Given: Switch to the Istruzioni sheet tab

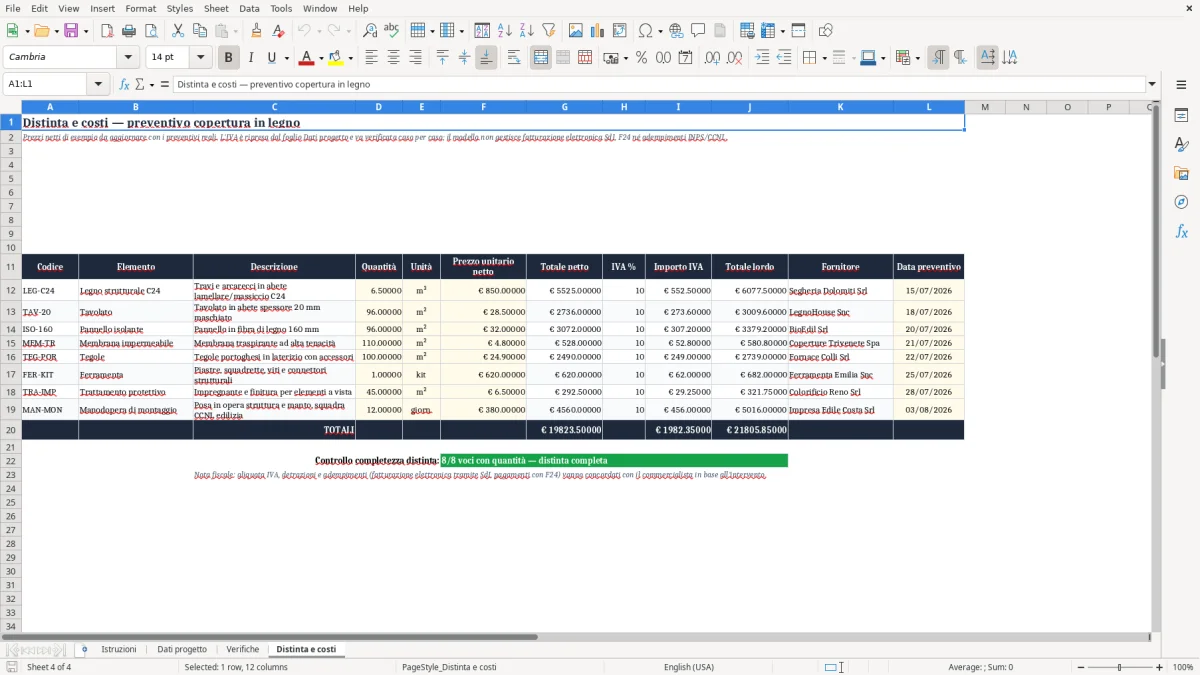Looking at the screenshot, I should click(119, 649).
